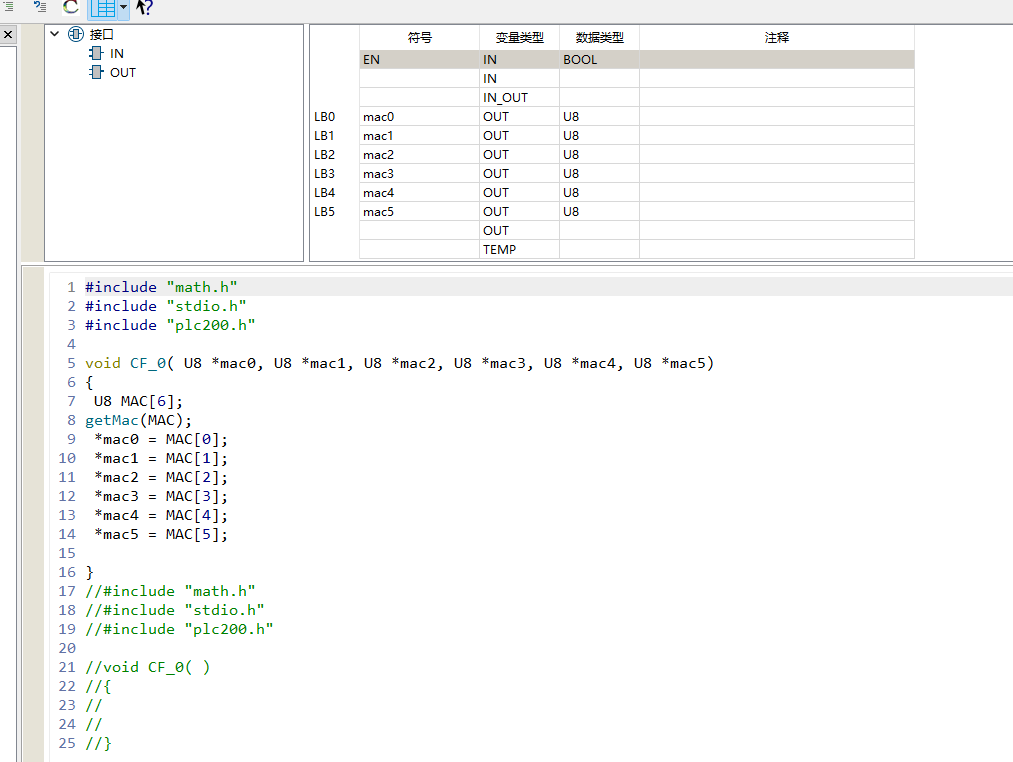The height and width of the screenshot is (762, 1013).
Task: Click the U8 data type of mac2
Action: [600, 154]
